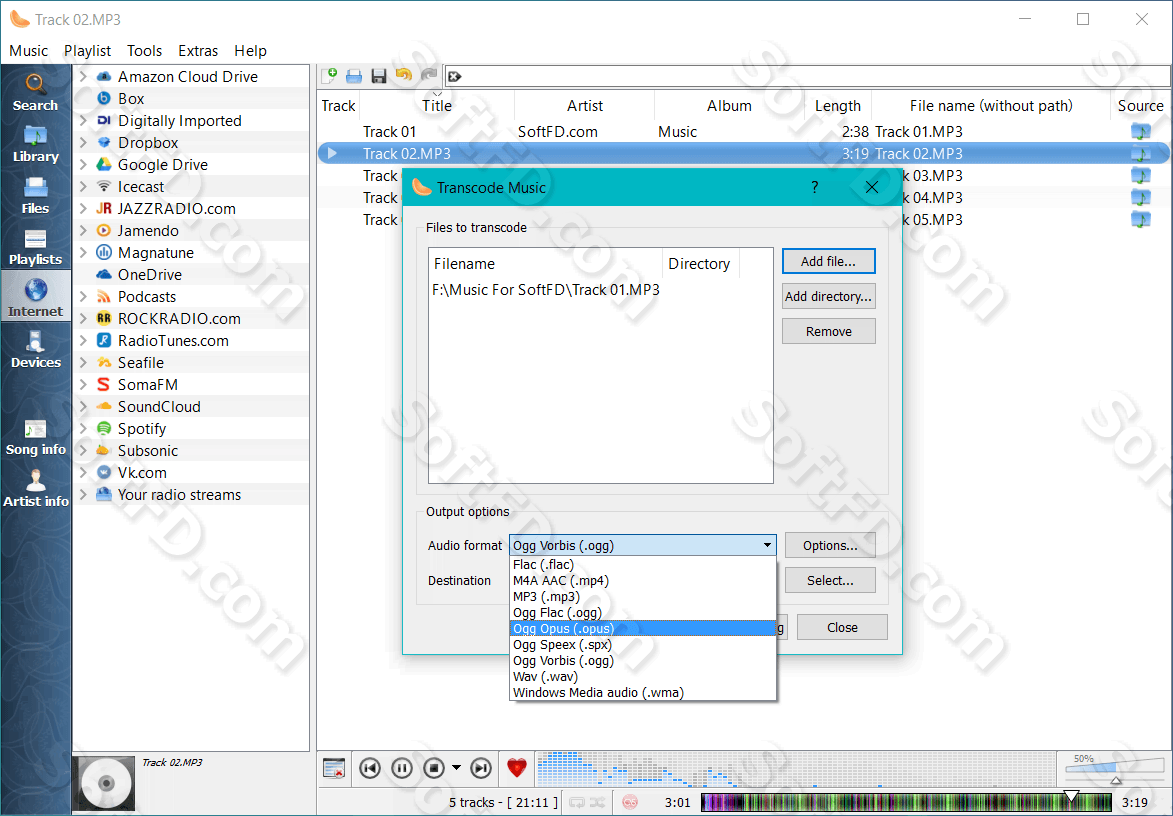Viewport: 1173px width, 816px height.
Task: Seek within the moodbar track progress
Action: coord(906,803)
